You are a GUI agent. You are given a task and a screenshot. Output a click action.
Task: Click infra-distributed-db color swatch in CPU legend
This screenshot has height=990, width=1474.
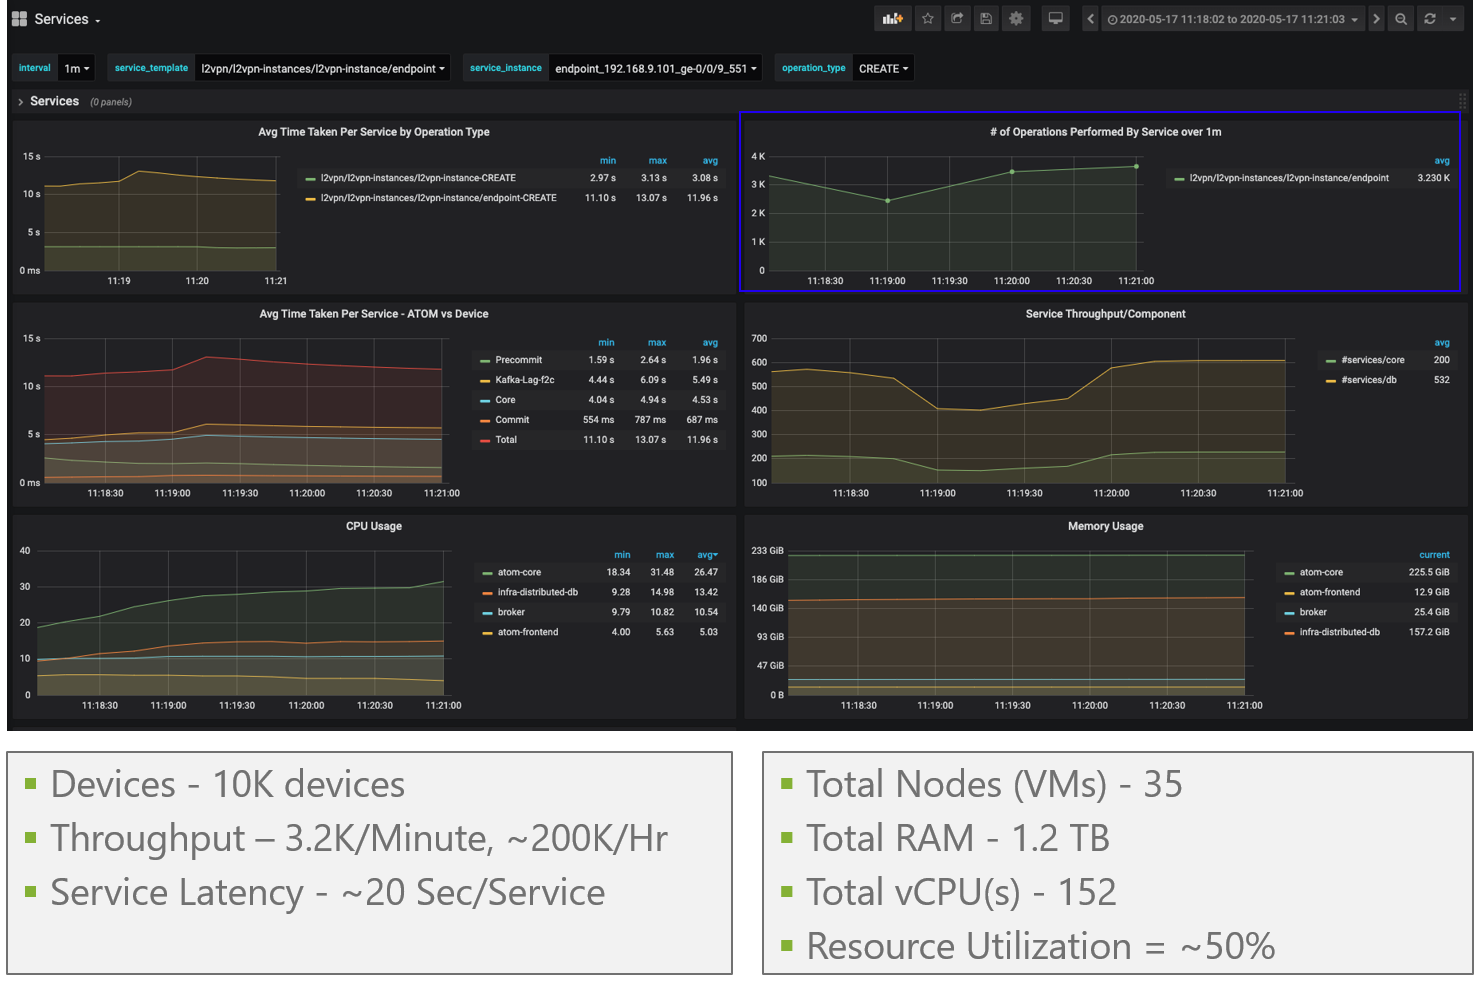pyautogui.click(x=487, y=593)
